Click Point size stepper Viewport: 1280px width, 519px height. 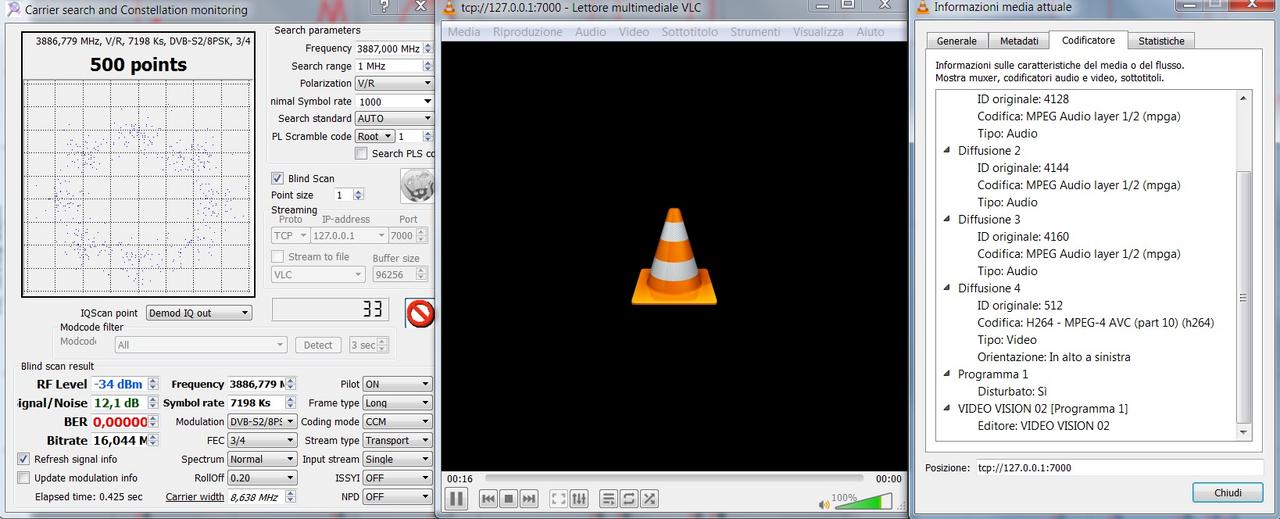[359, 195]
